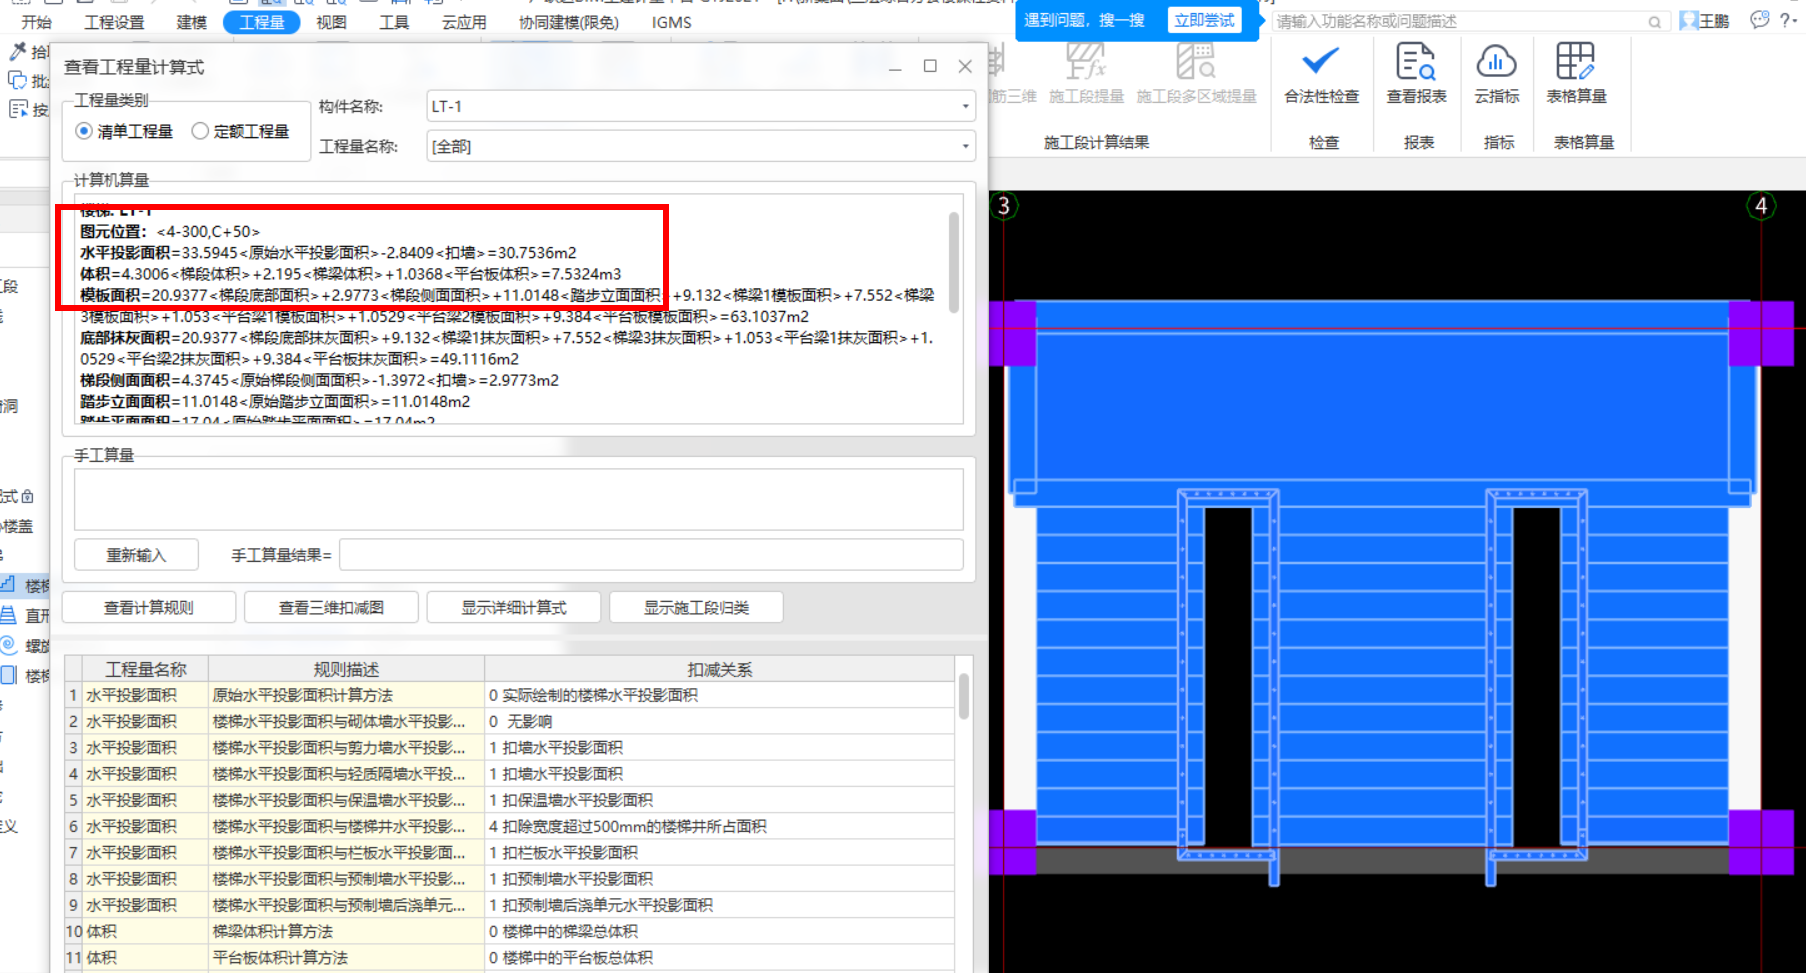Viewport: 1806px width, 973px height.
Task: Click the 查看计算规则 button
Action: pyautogui.click(x=149, y=607)
